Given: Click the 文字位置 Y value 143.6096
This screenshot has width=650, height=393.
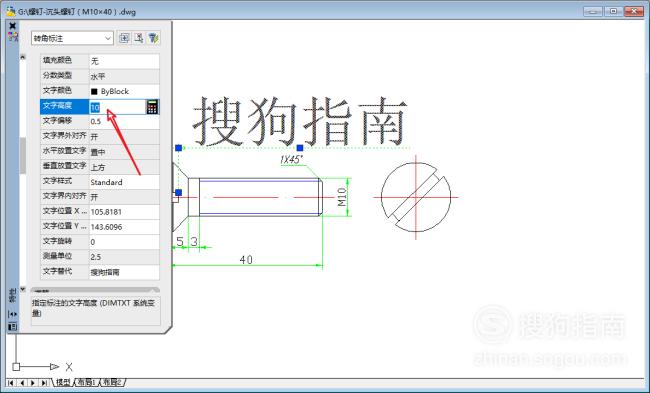Looking at the screenshot, I should coord(124,227).
